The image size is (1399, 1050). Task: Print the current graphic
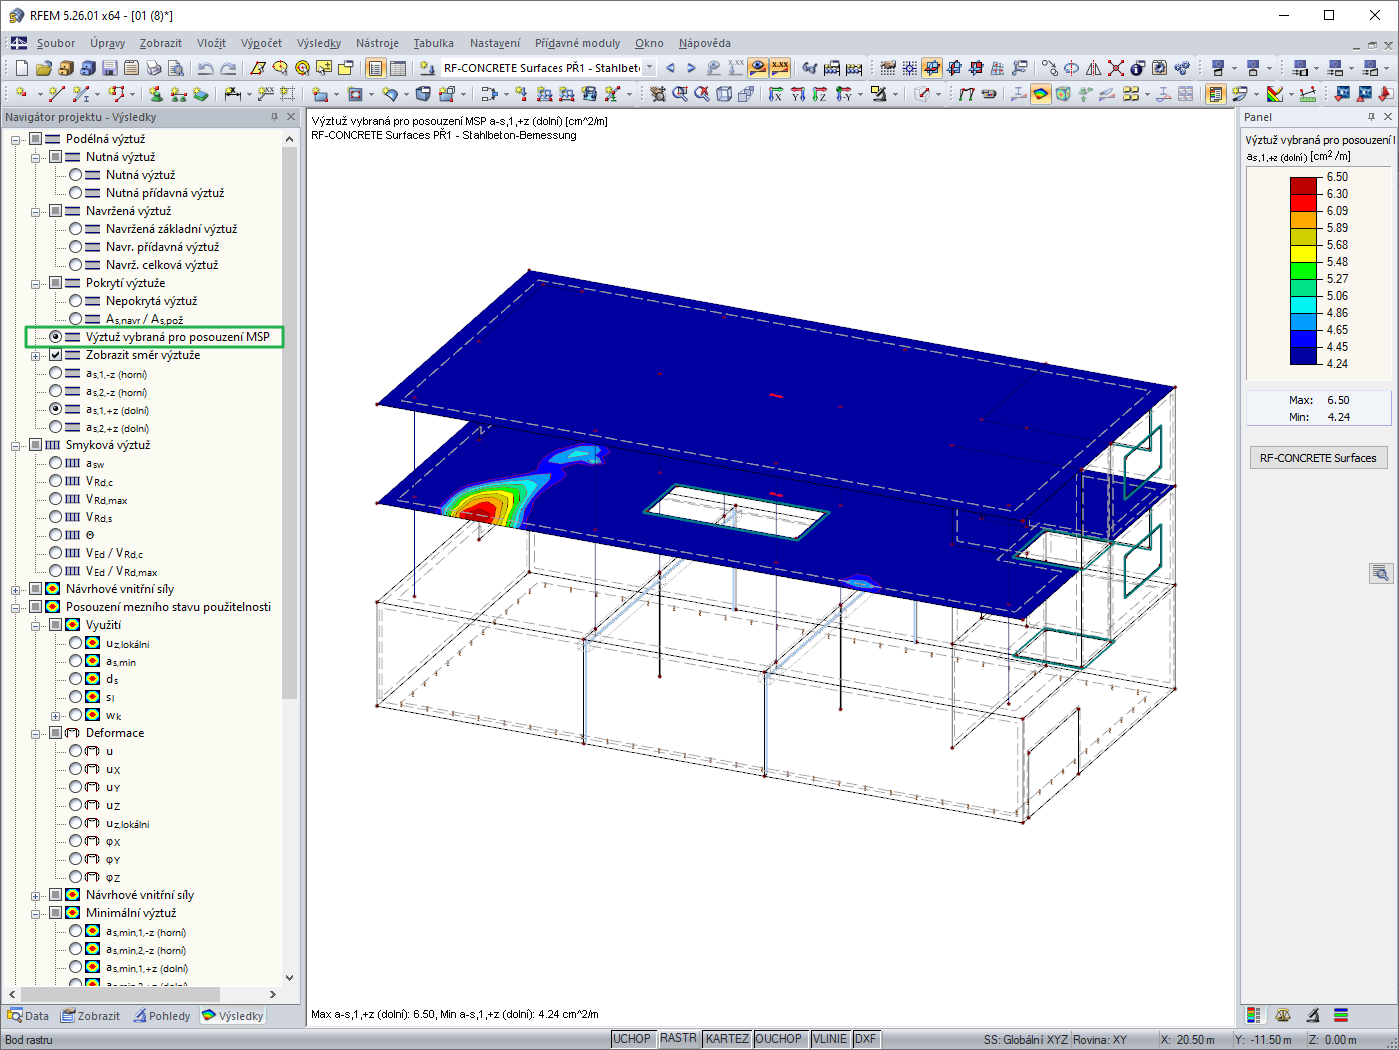coord(153,68)
